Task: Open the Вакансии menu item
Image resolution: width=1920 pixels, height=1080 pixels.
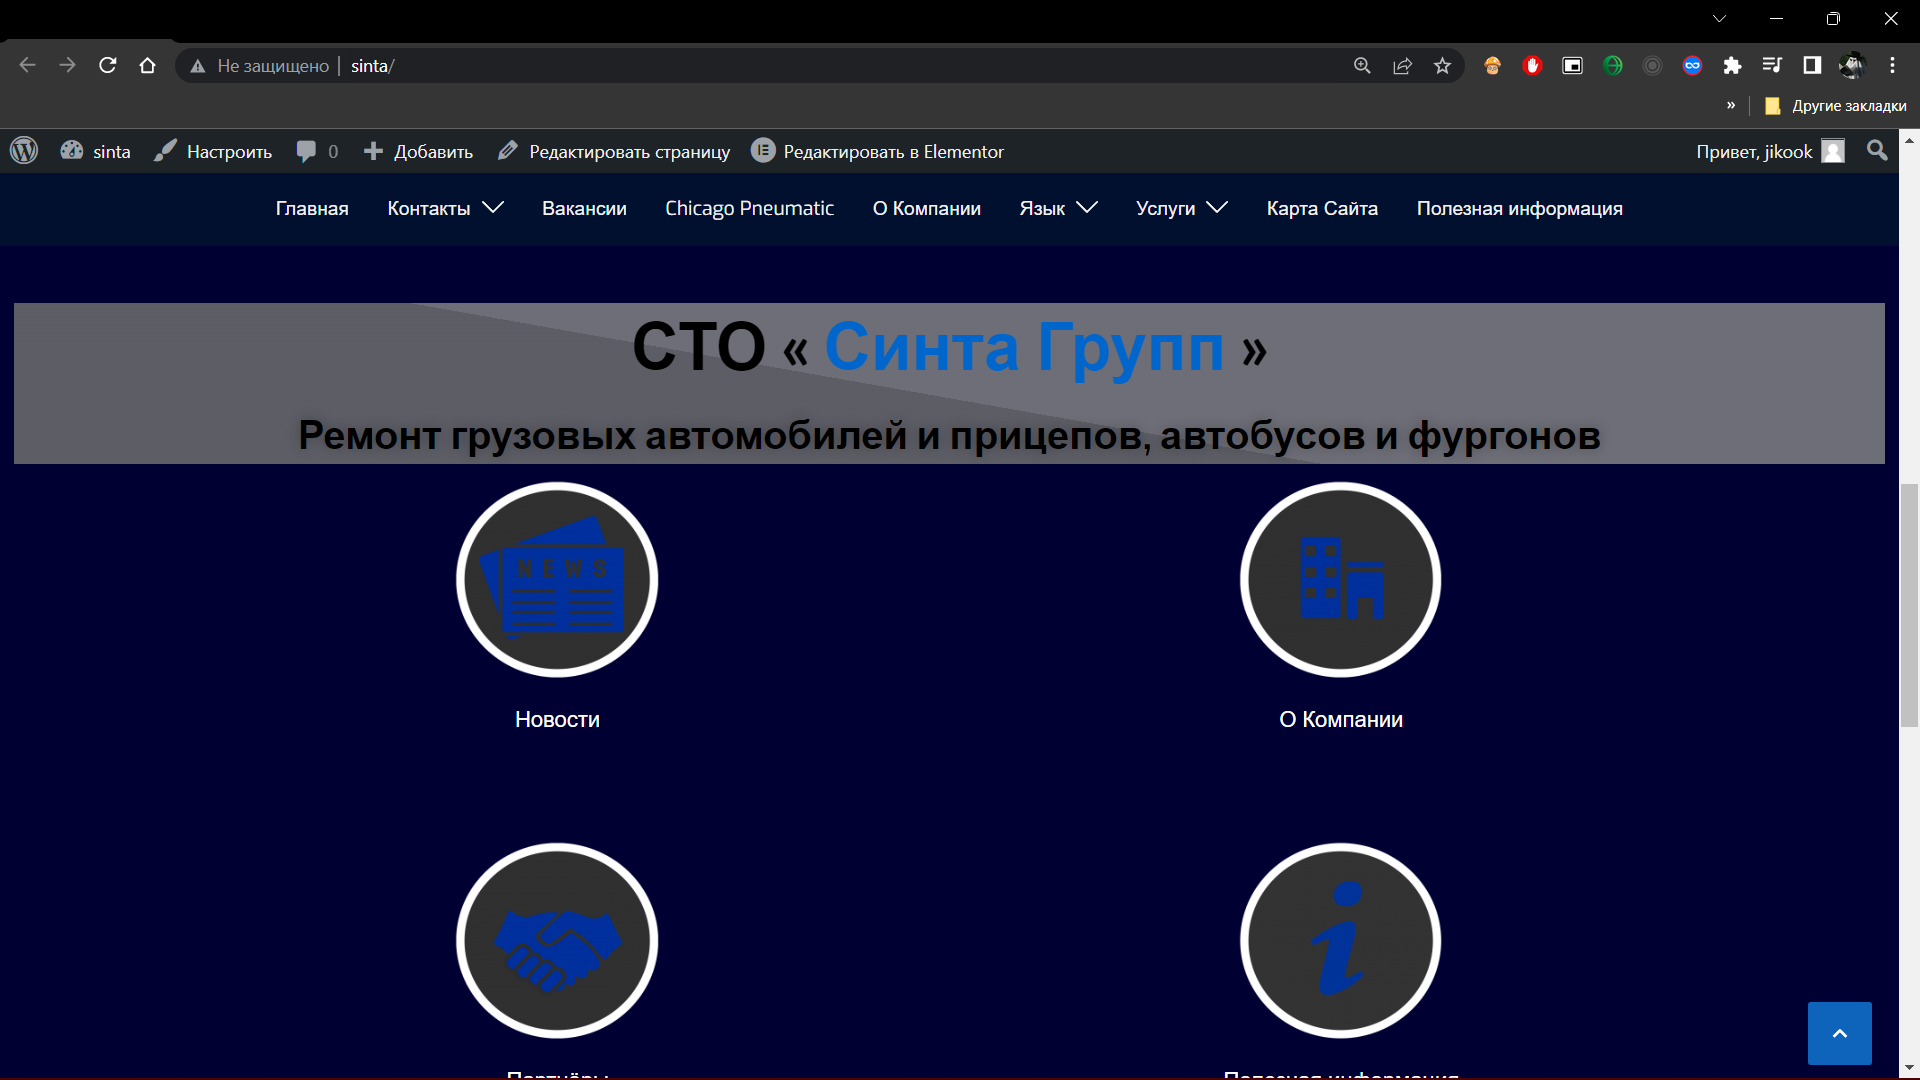Action: tap(584, 208)
